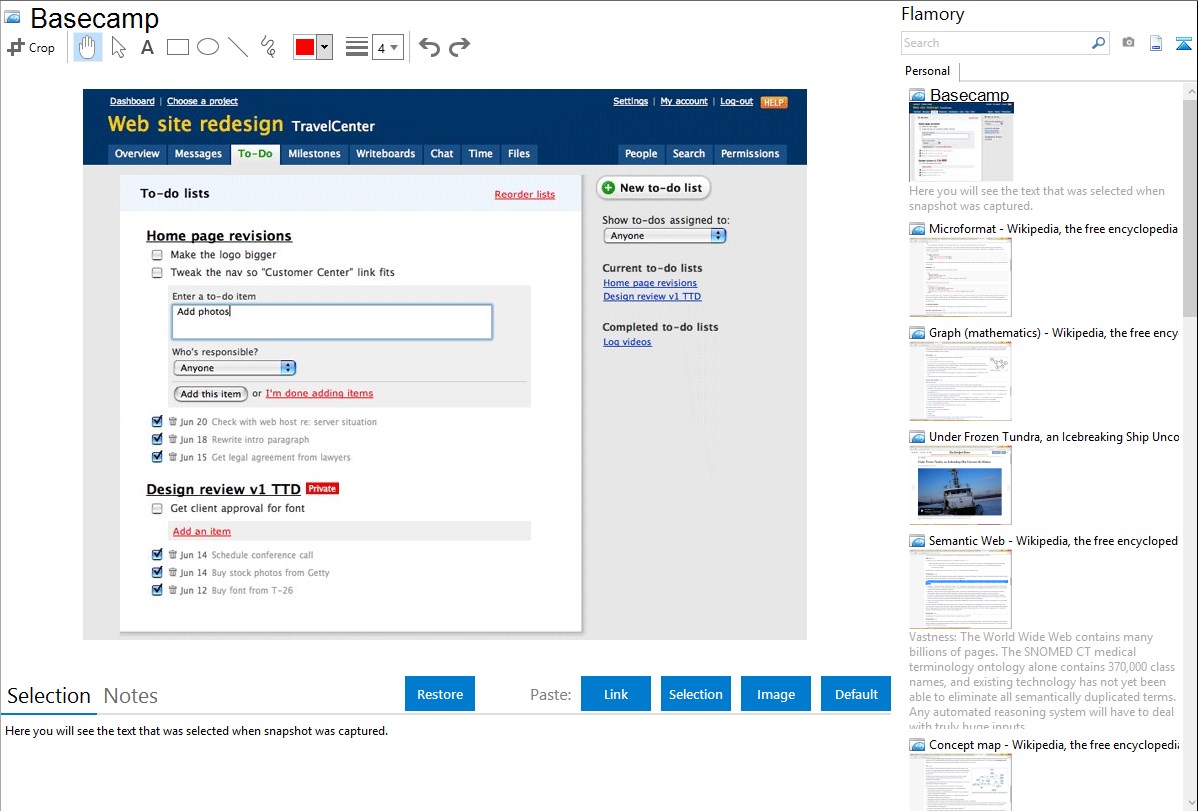The width and height of the screenshot is (1198, 811).
Task: Check the Make the logo bigger box
Action: pyautogui.click(x=157, y=255)
